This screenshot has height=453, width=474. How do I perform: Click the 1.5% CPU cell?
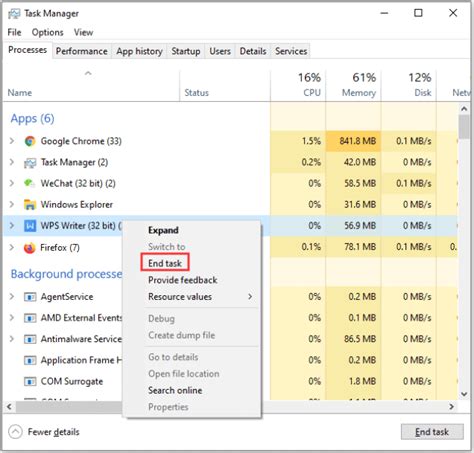point(298,141)
